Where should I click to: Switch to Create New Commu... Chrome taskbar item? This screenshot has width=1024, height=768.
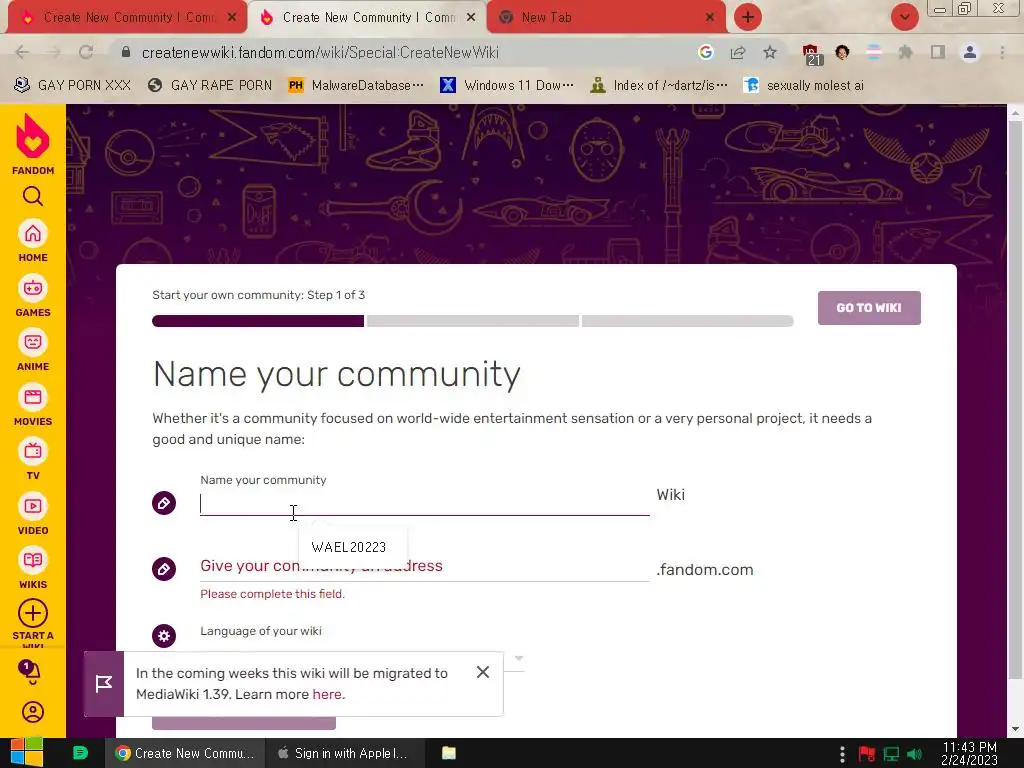click(185, 753)
